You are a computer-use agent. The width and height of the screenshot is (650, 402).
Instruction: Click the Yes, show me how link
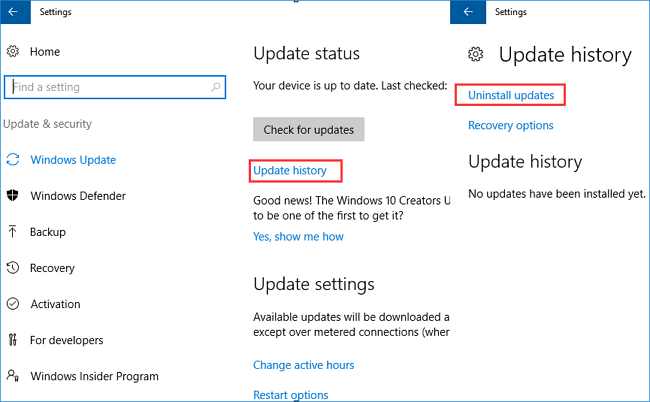tap(298, 236)
